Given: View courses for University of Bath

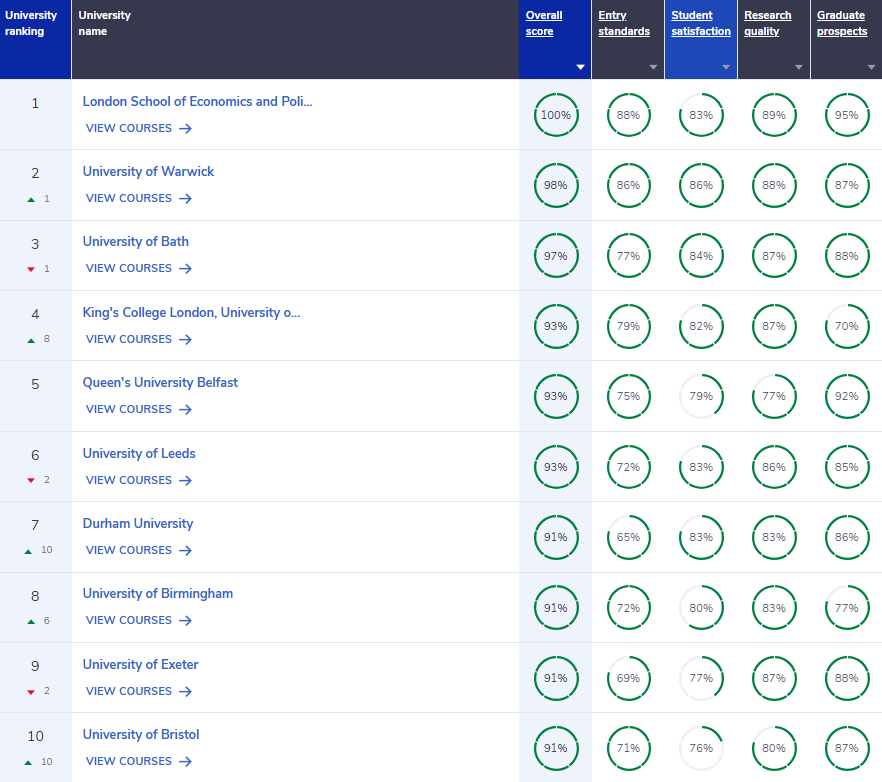Looking at the screenshot, I should 139,268.
